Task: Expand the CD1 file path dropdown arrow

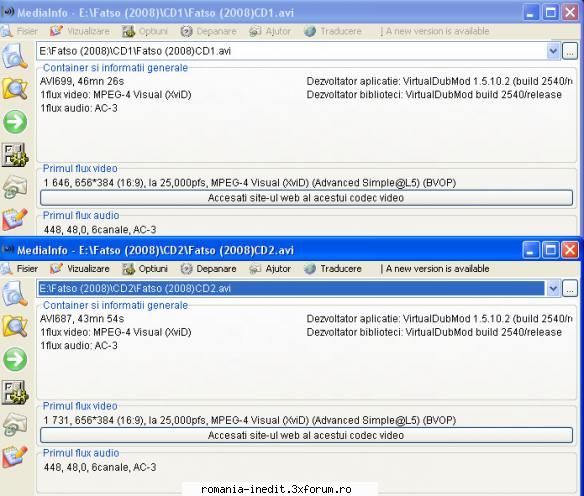Action: pyautogui.click(x=553, y=51)
